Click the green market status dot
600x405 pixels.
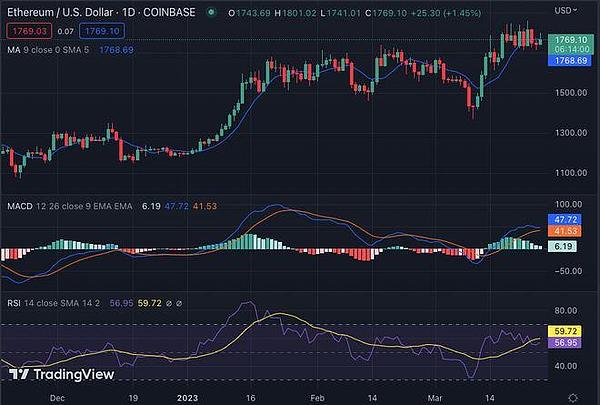point(211,12)
